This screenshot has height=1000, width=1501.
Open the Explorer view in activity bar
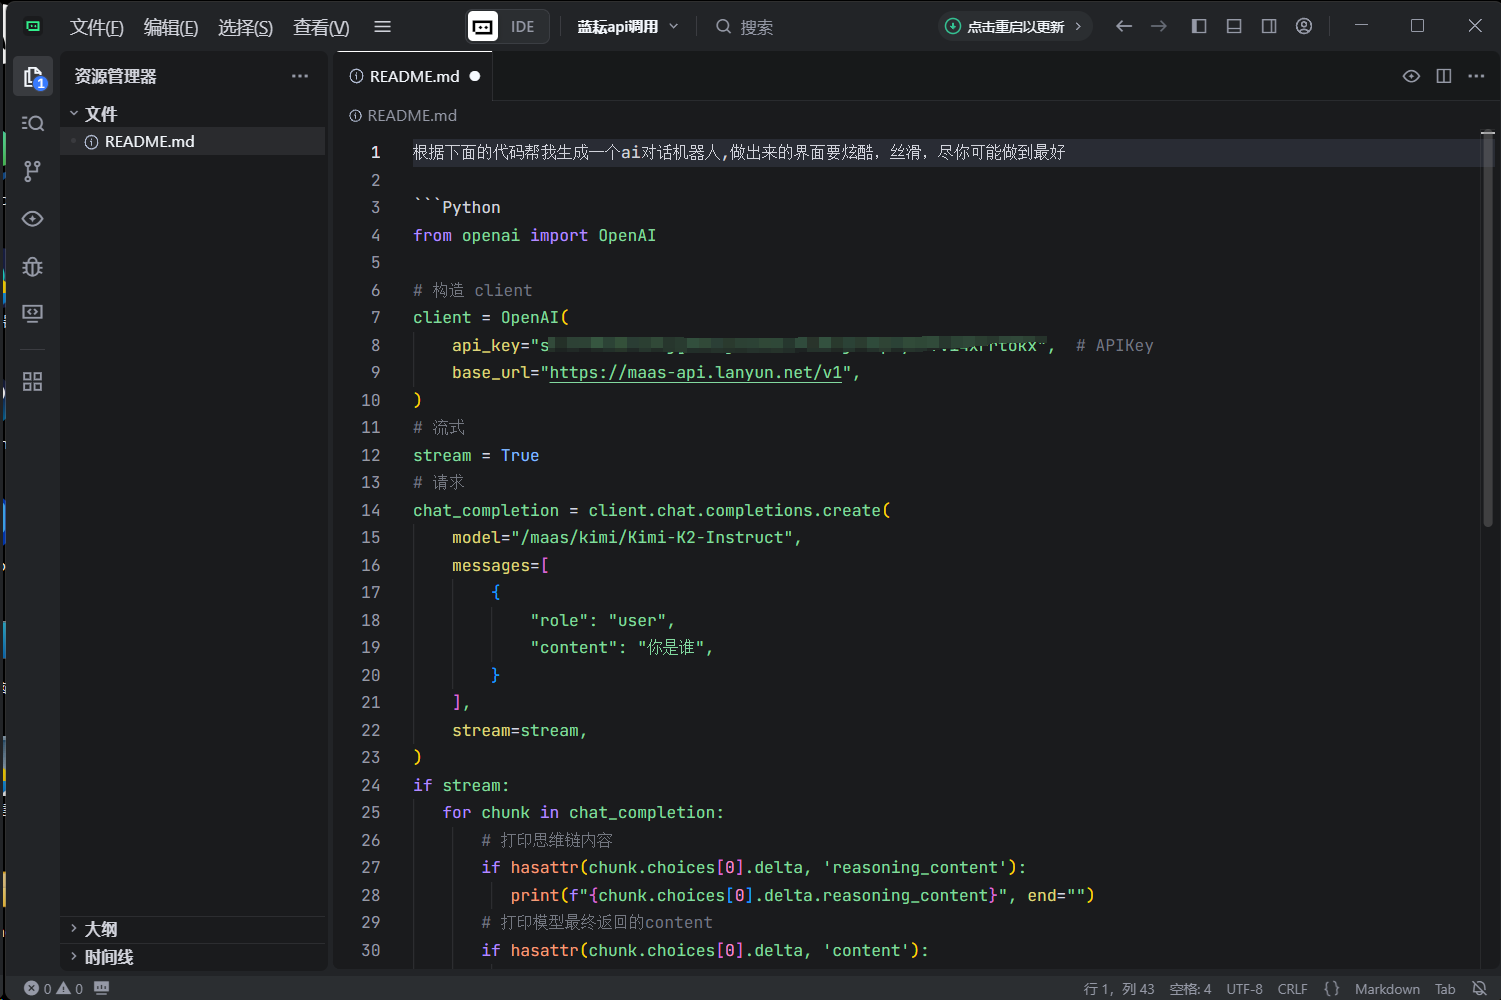[33, 77]
